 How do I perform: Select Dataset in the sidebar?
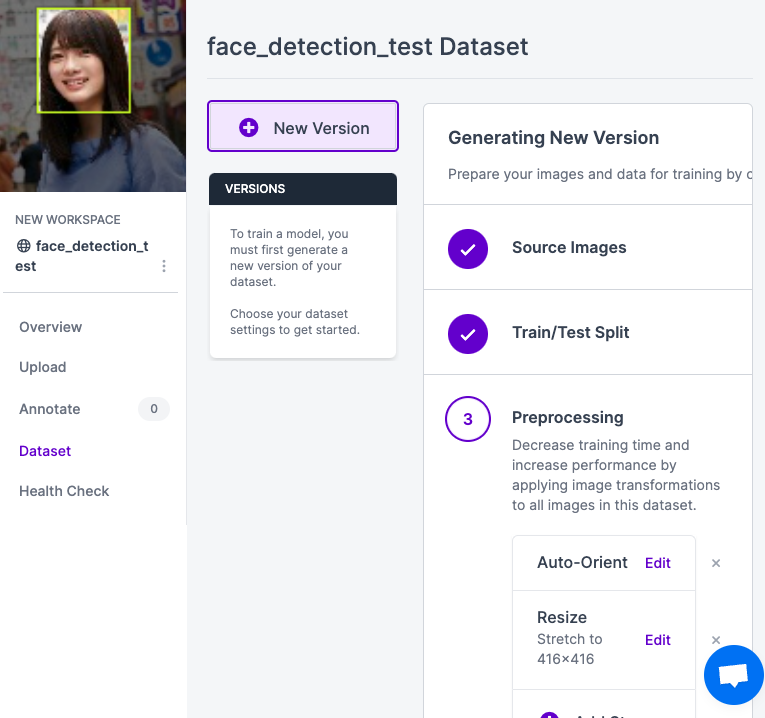[x=45, y=451]
